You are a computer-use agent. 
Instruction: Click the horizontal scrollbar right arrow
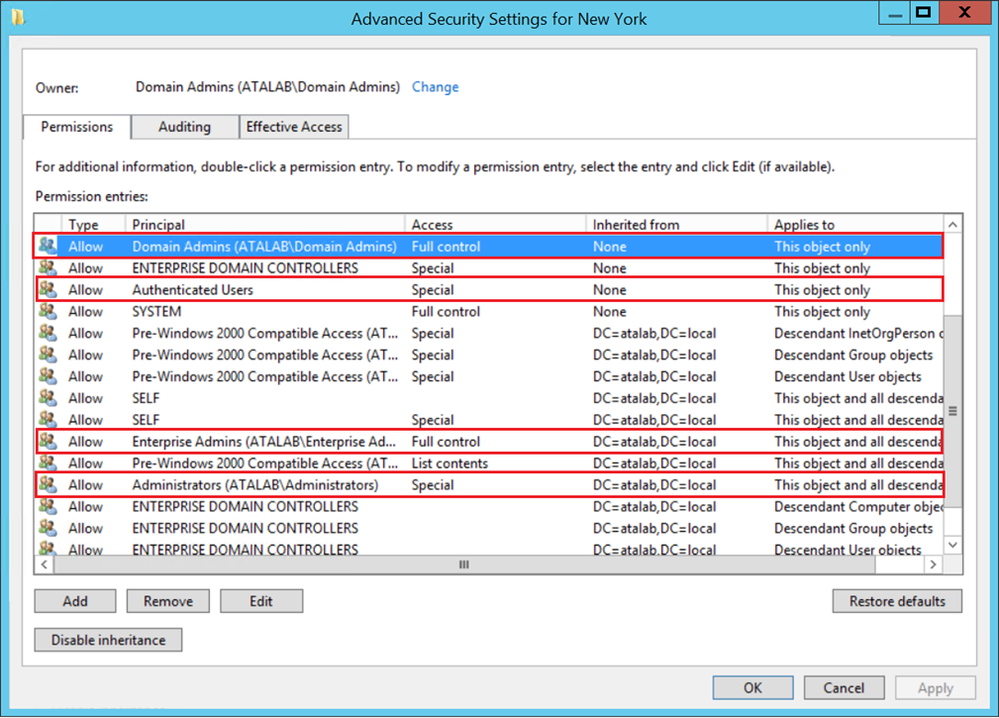pos(933,564)
